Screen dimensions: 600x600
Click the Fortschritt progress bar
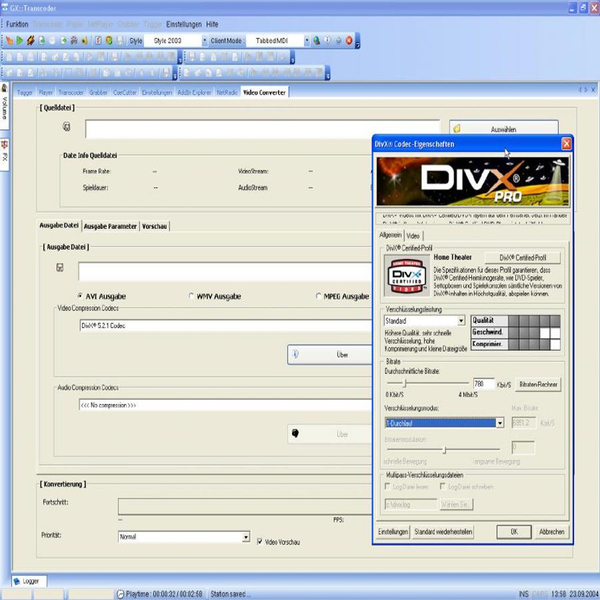[245, 506]
